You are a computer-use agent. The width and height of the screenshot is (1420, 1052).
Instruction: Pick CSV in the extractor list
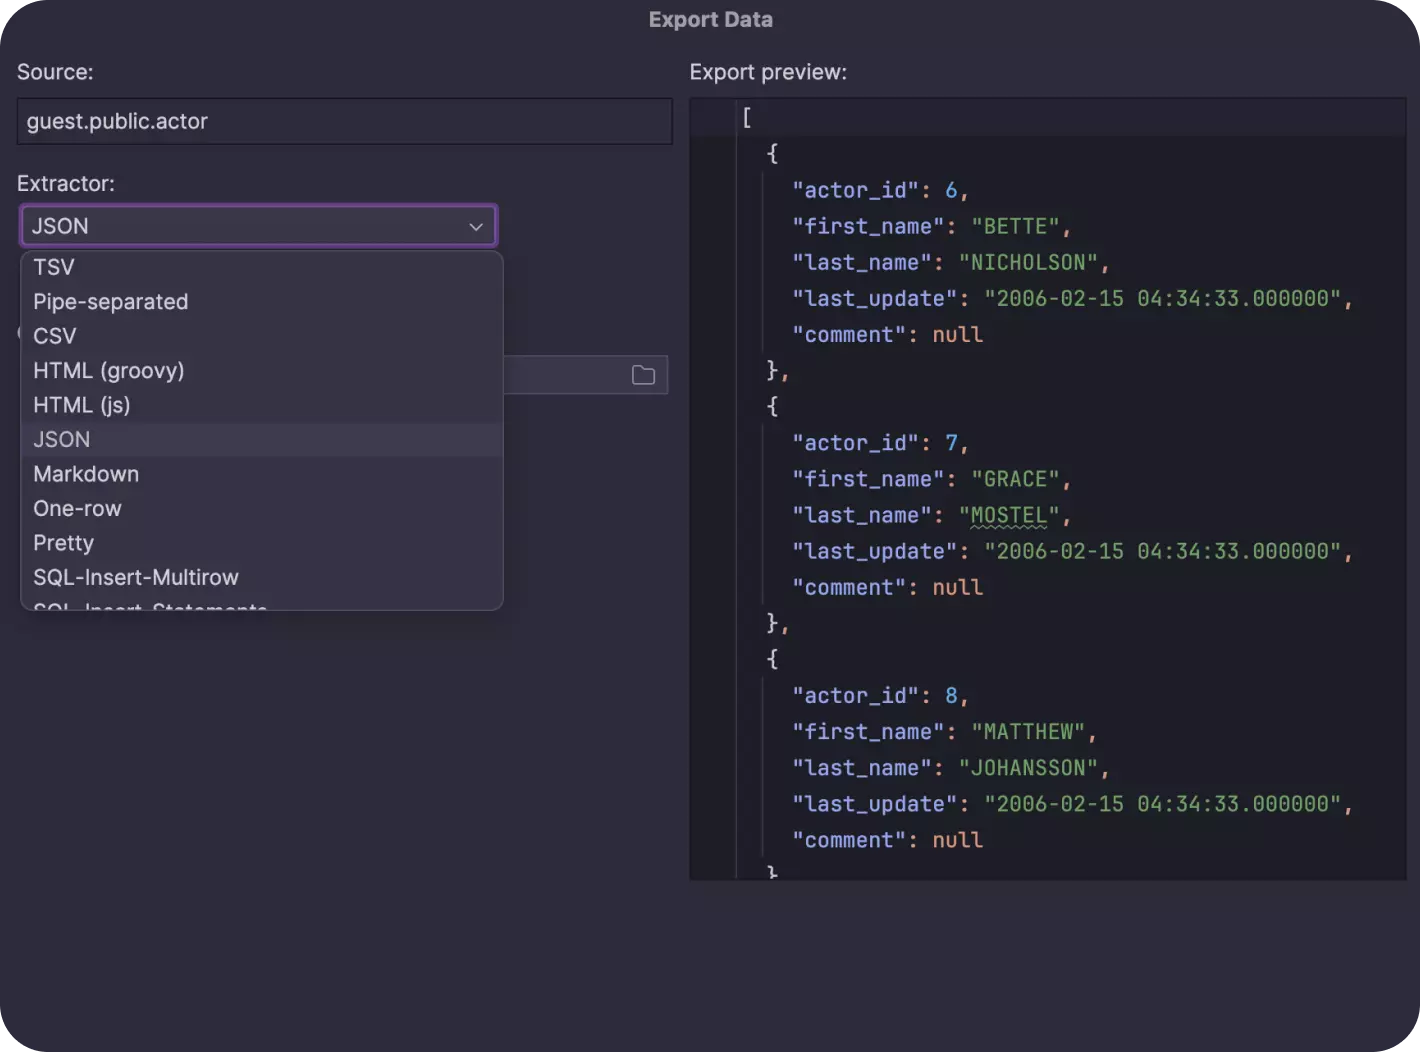pos(55,336)
